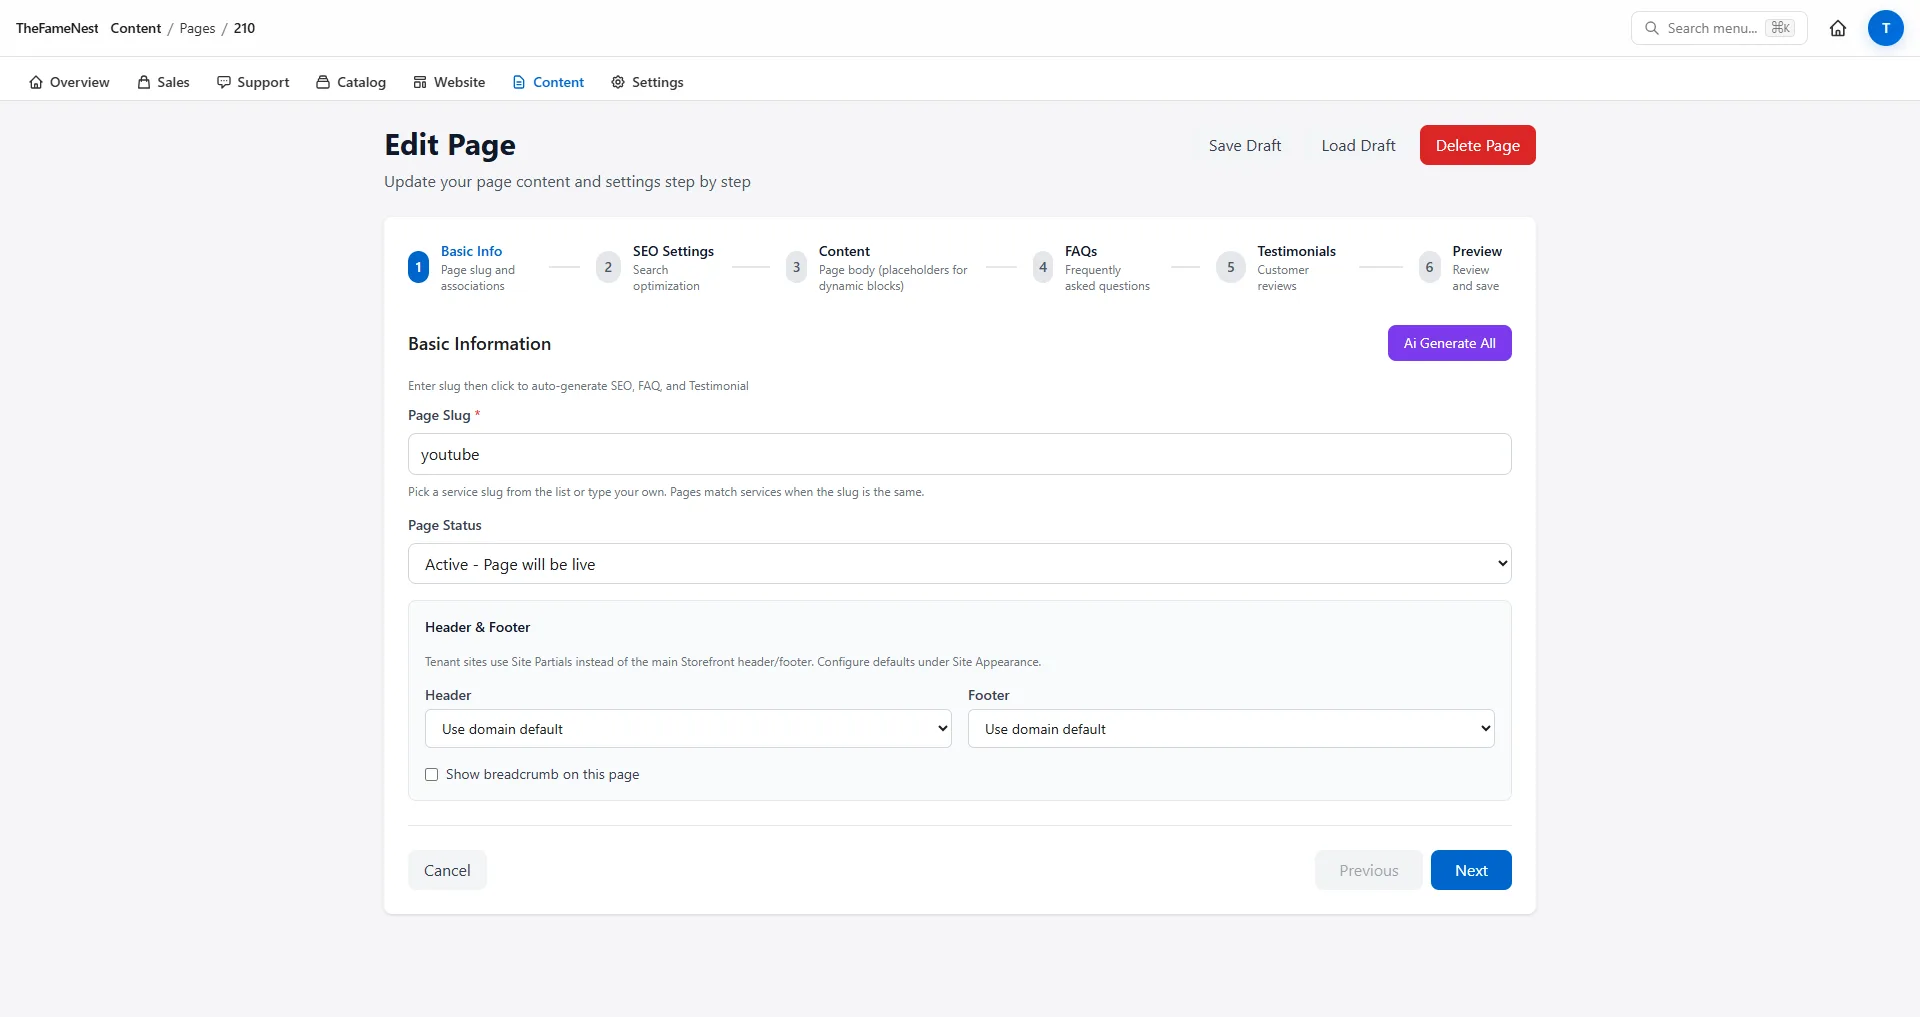Open the Header dropdown
The width and height of the screenshot is (1920, 1017).
(688, 729)
